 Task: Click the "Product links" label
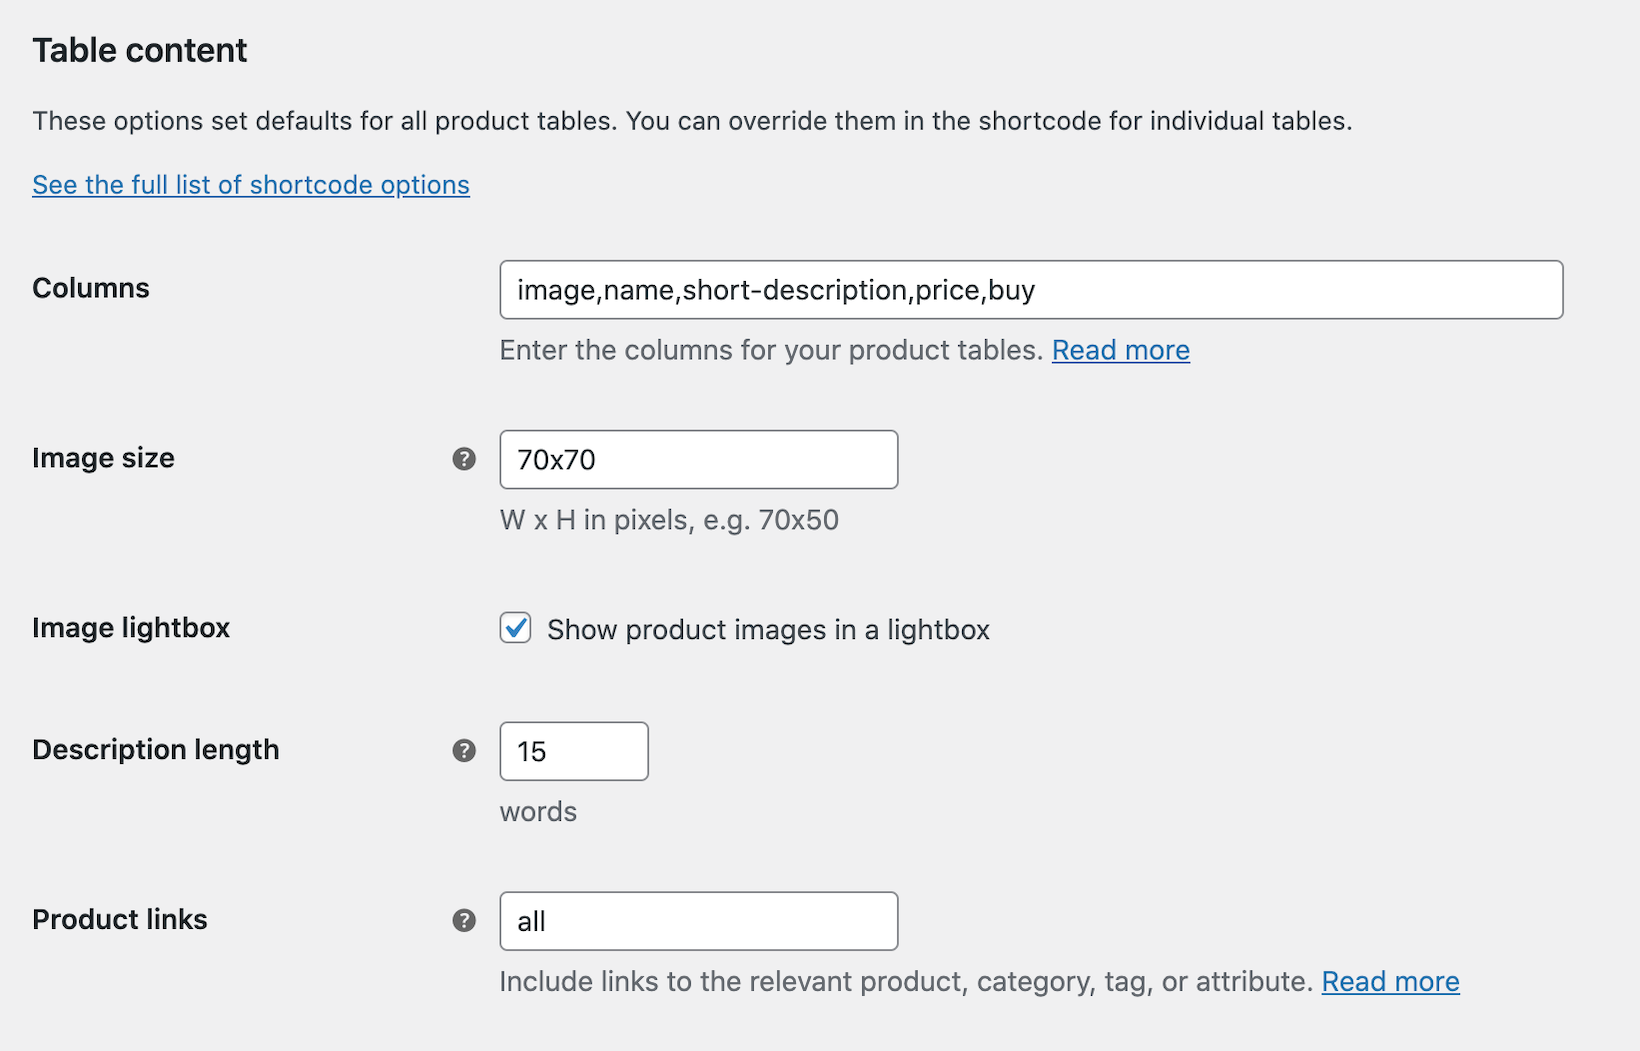[119, 919]
